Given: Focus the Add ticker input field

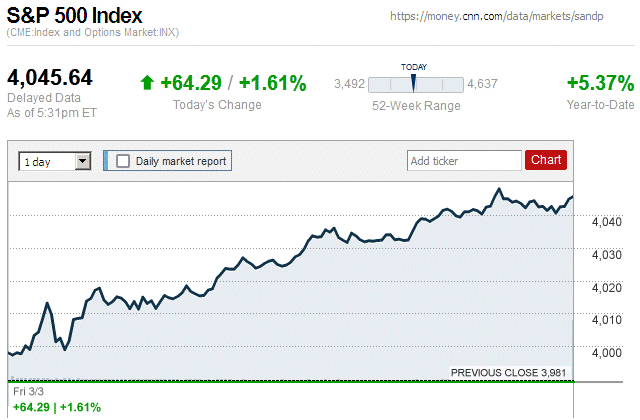Looking at the screenshot, I should [x=464, y=160].
